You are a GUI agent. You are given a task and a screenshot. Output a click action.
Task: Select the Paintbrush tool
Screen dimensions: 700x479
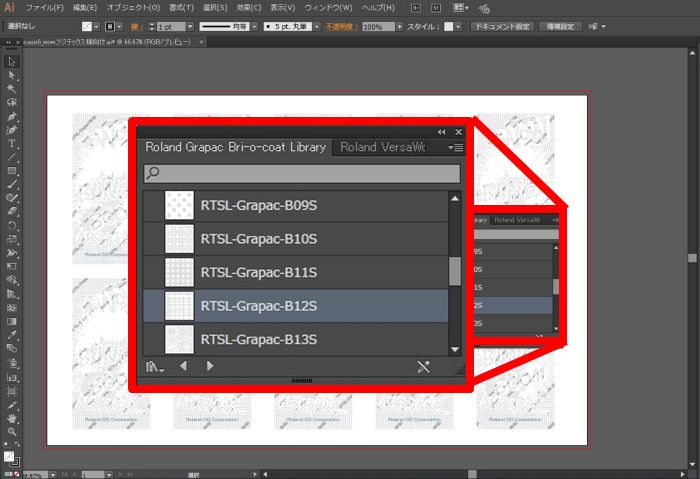click(12, 184)
